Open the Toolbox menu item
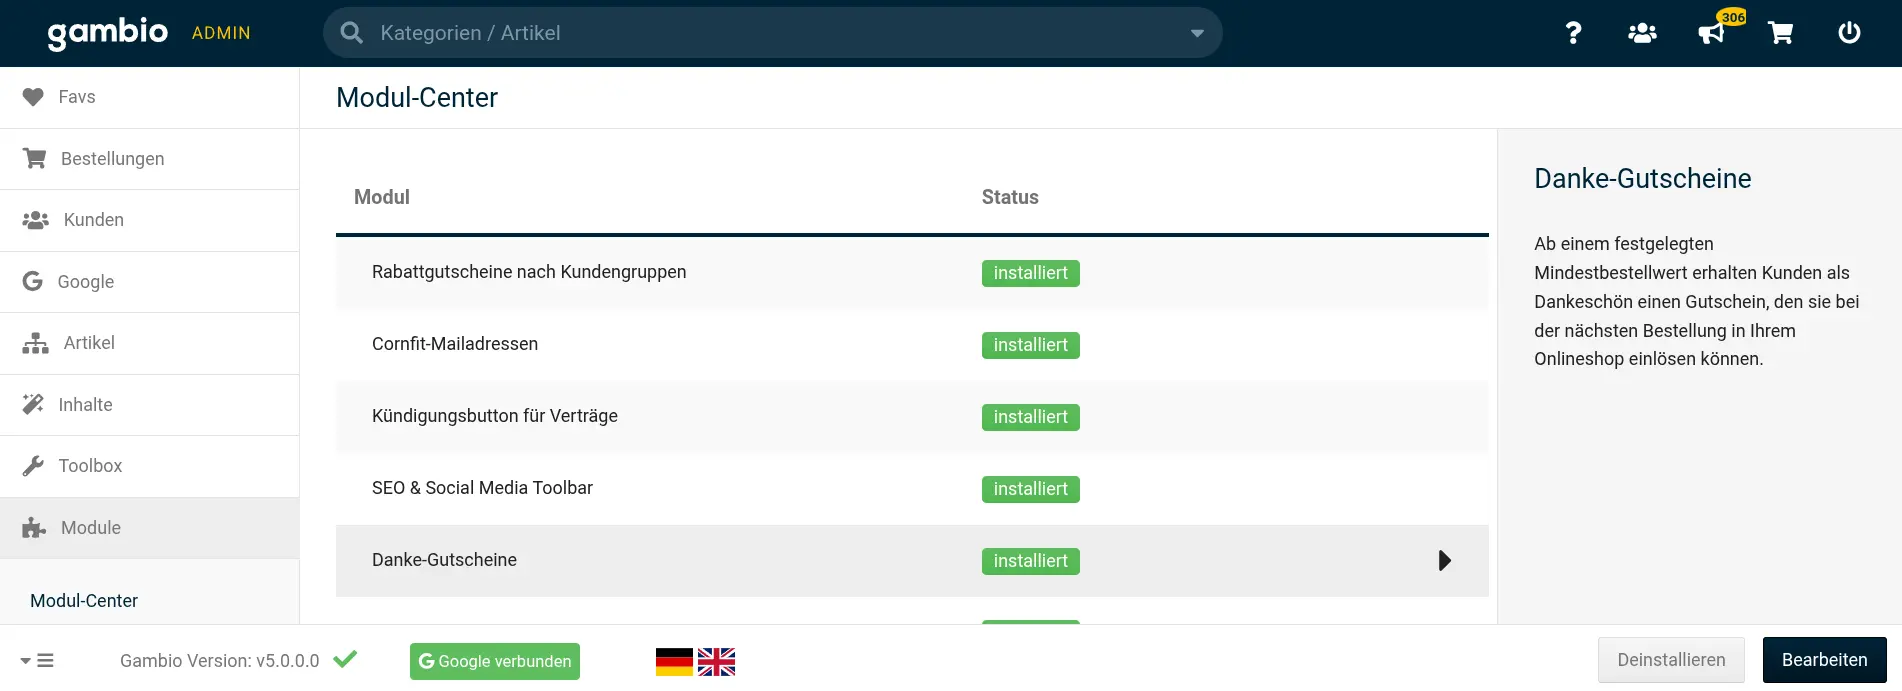 [90, 466]
